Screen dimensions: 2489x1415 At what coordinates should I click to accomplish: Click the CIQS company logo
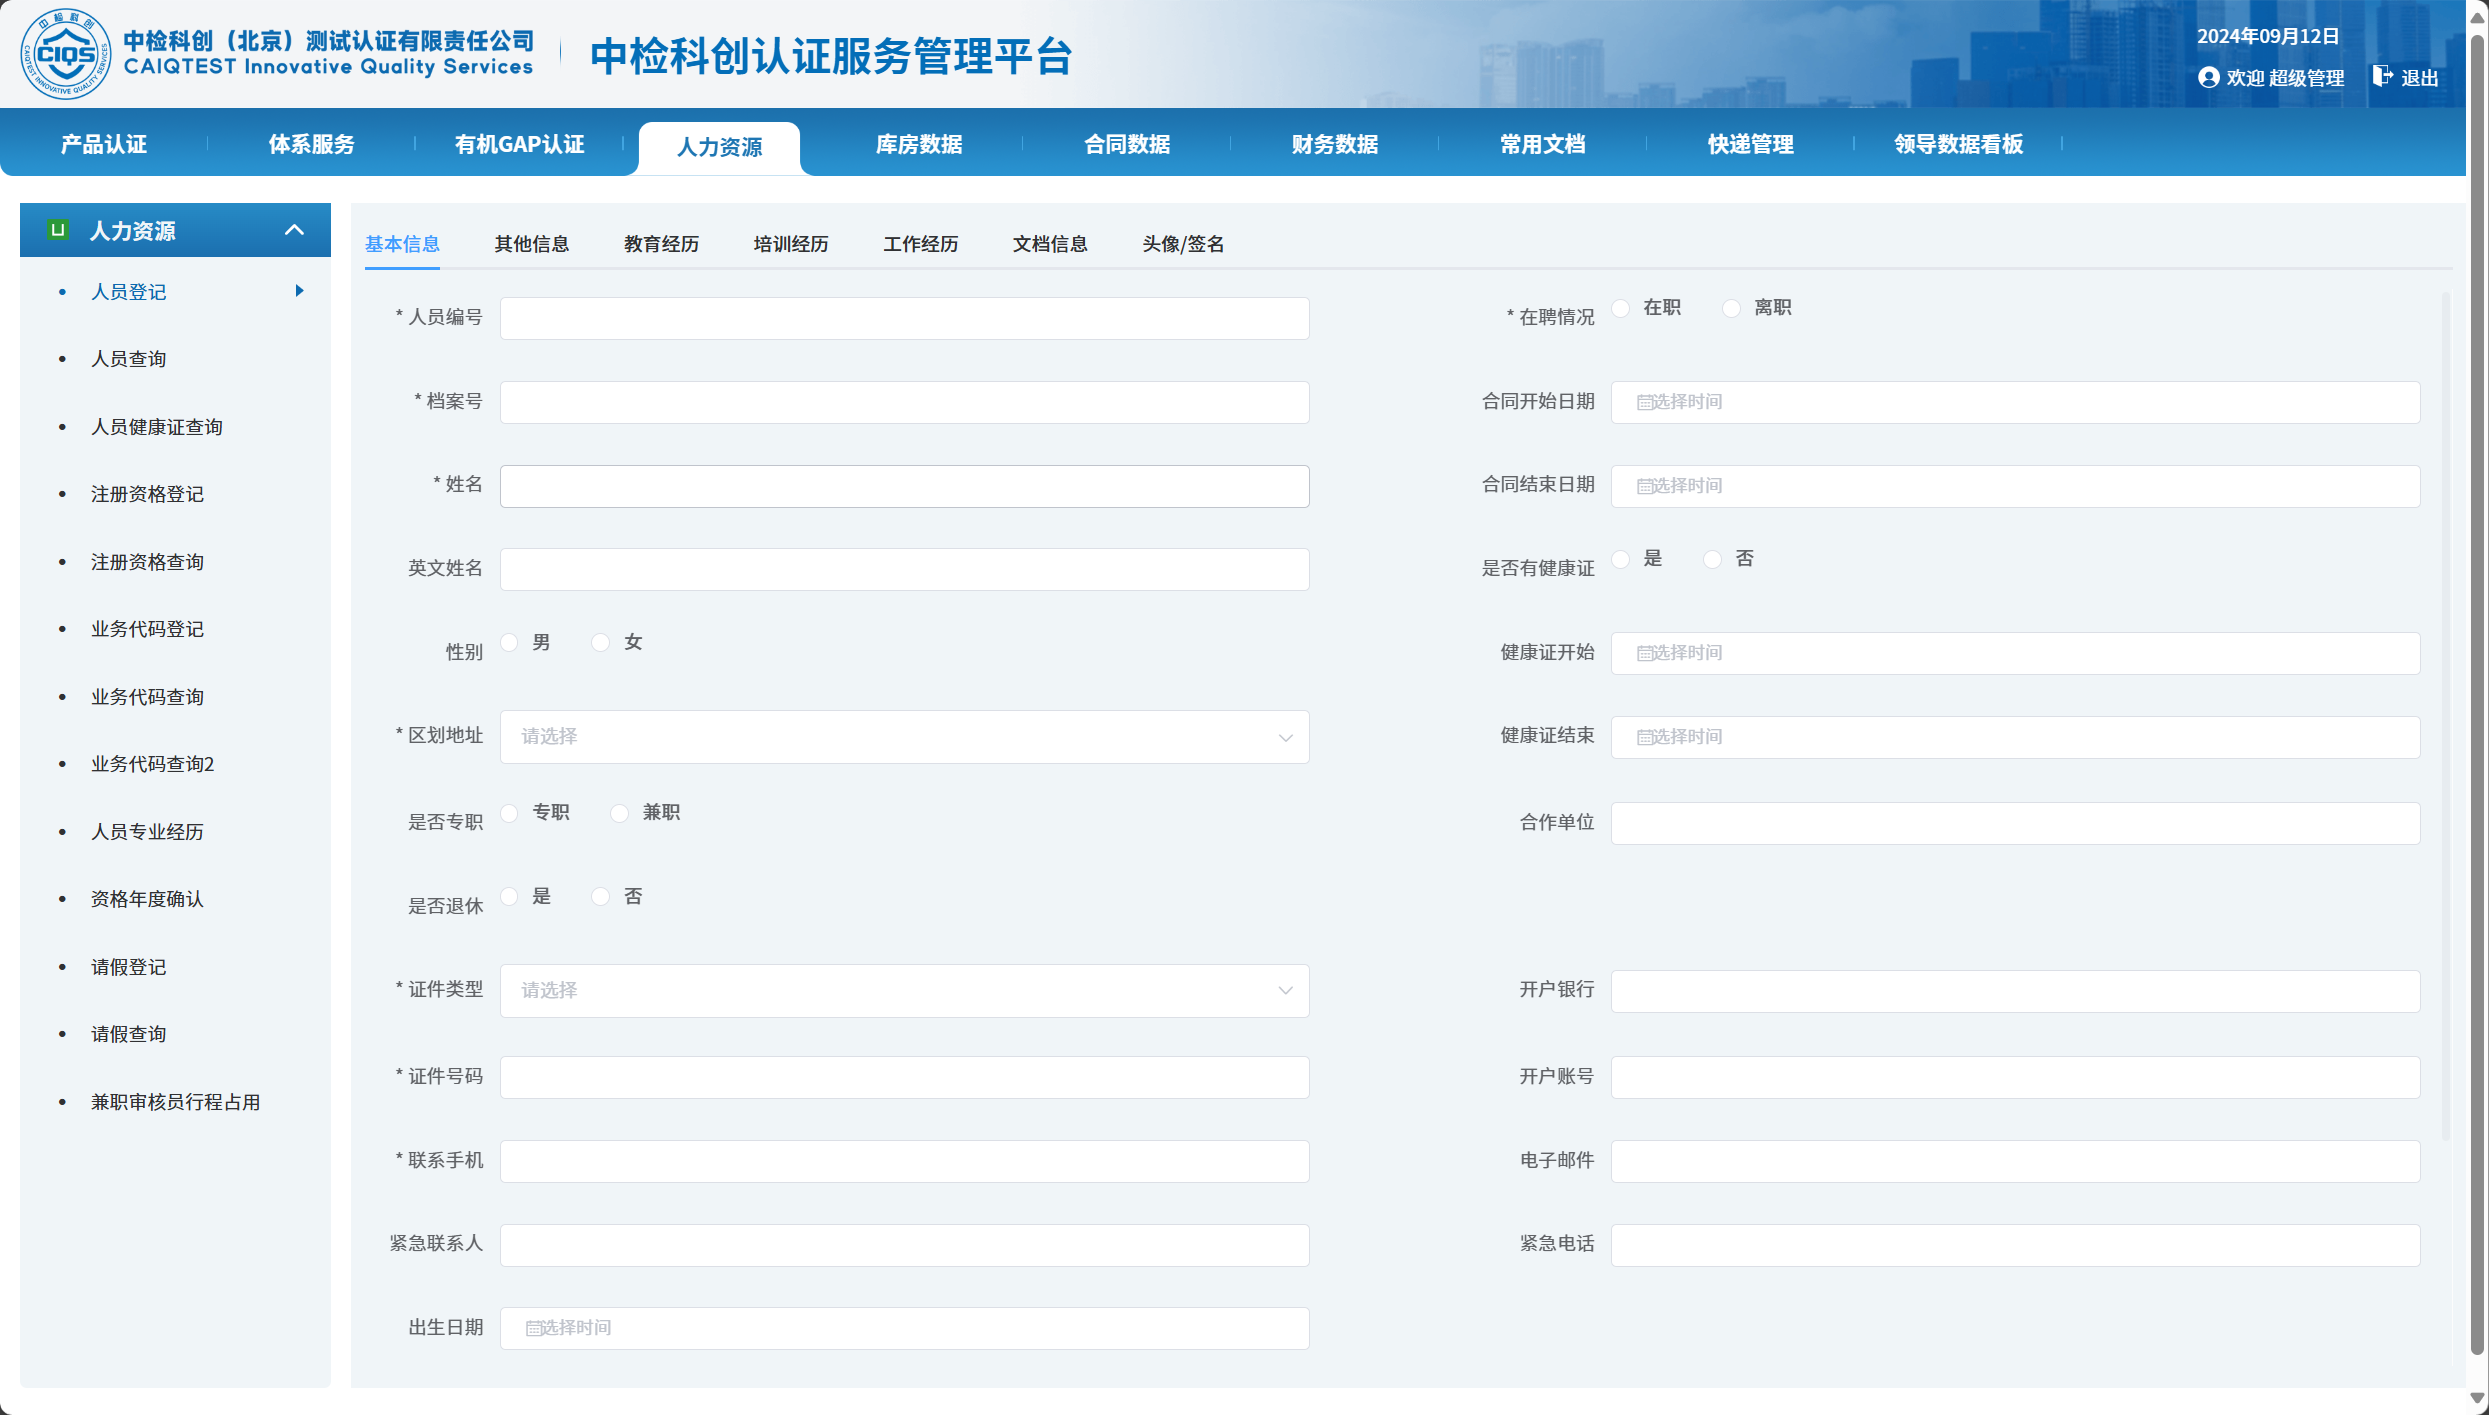(66, 54)
